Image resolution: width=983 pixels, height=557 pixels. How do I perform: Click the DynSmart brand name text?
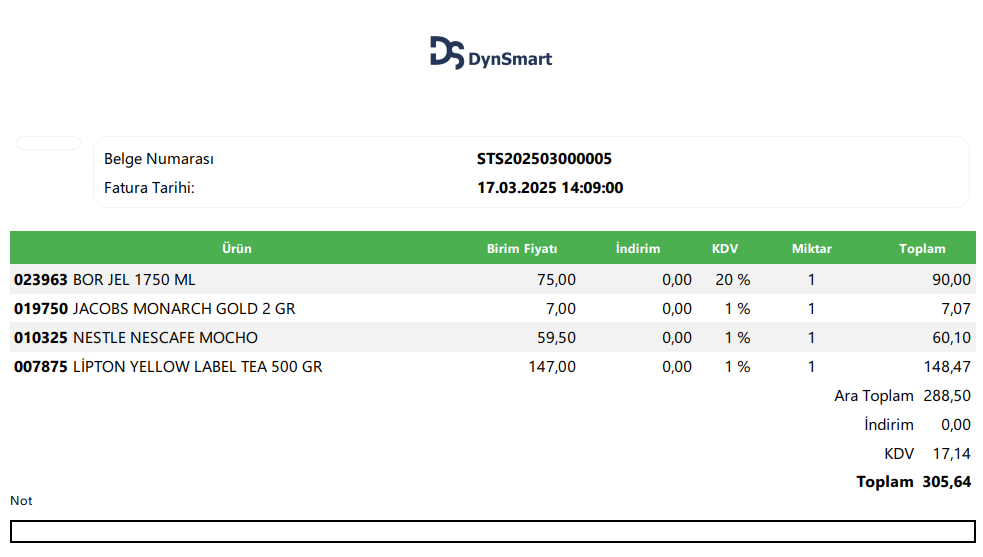pos(510,60)
